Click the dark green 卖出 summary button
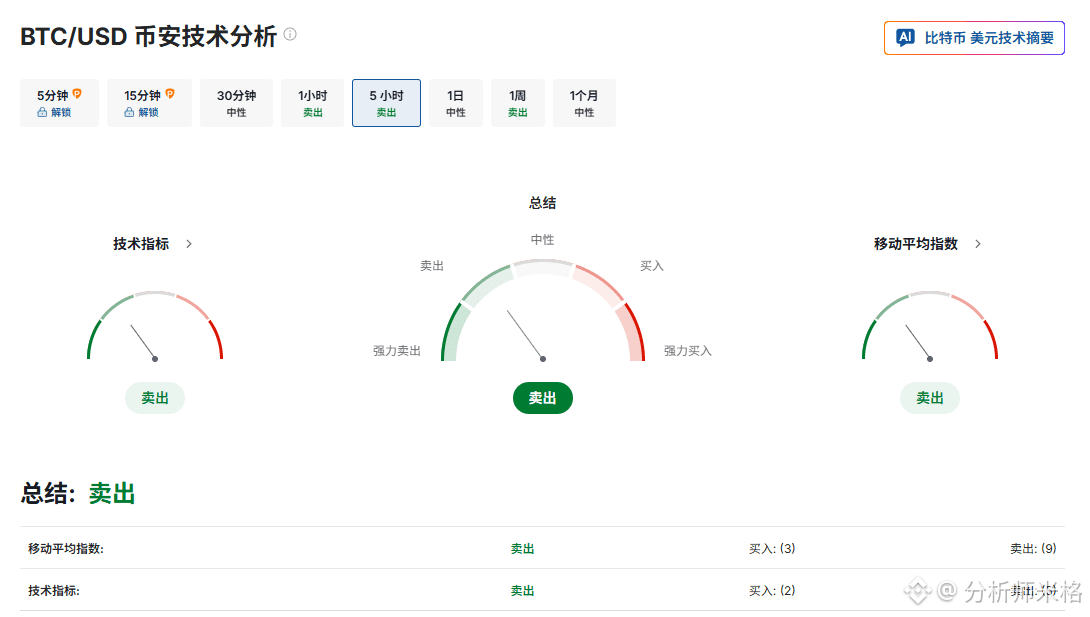The image size is (1090, 617). (x=542, y=398)
